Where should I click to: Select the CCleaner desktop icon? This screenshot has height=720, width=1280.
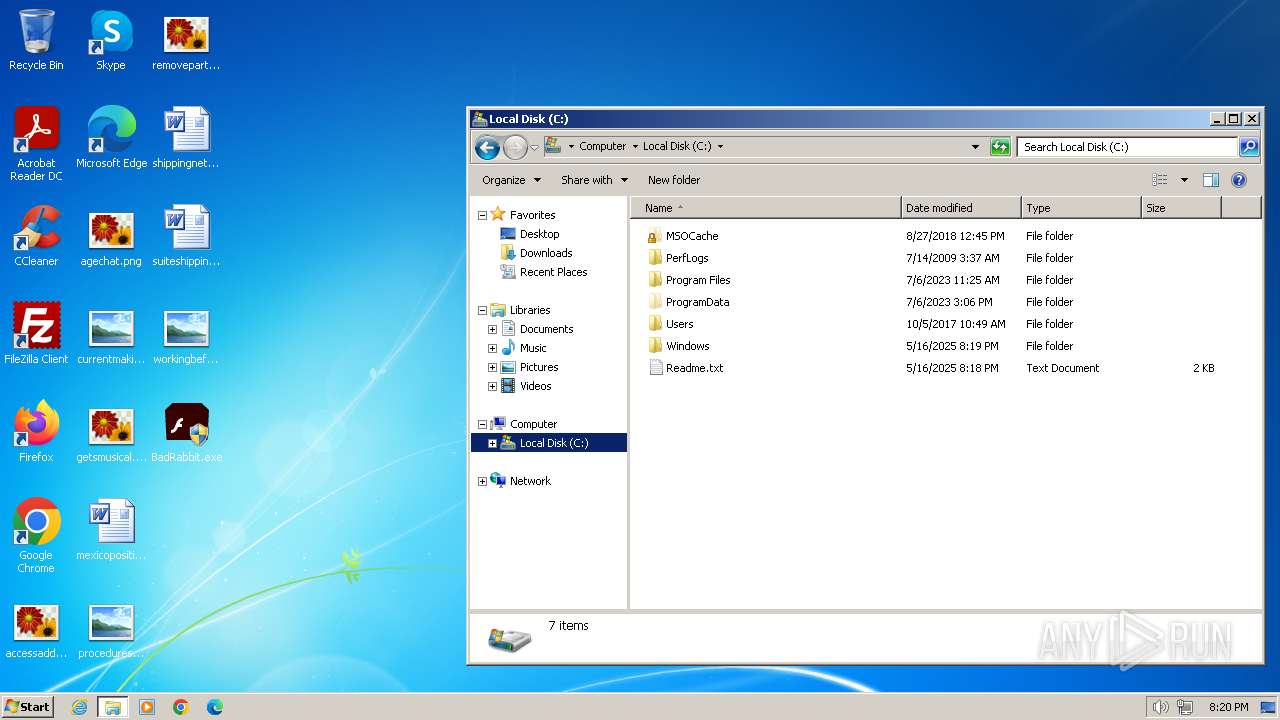36,236
